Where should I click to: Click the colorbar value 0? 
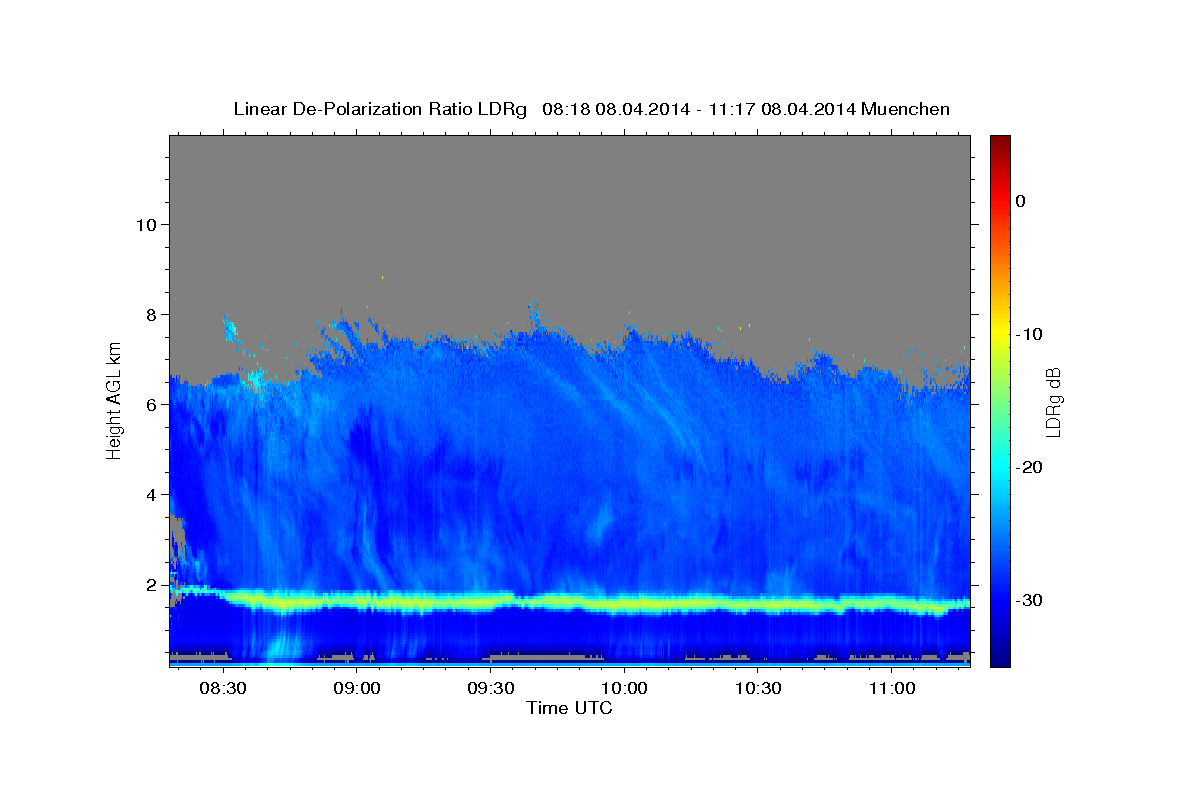pos(1021,201)
